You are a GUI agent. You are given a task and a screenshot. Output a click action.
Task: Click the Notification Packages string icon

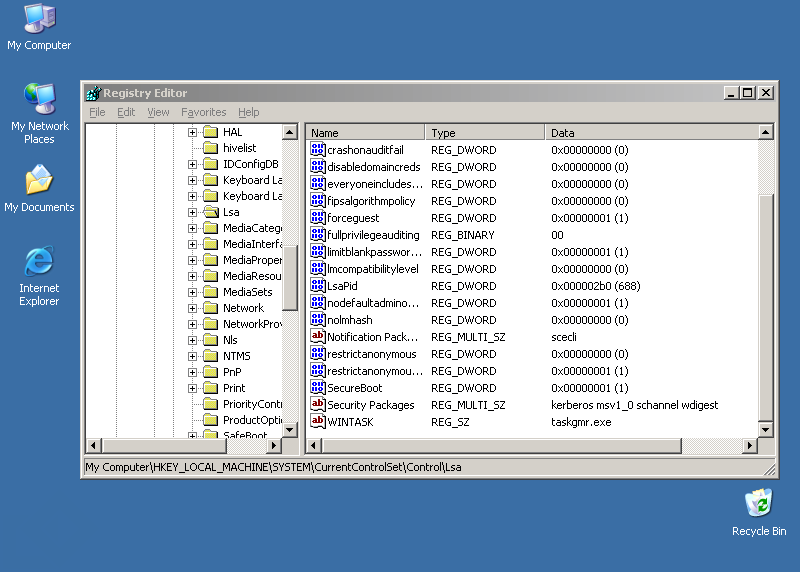[x=317, y=337]
